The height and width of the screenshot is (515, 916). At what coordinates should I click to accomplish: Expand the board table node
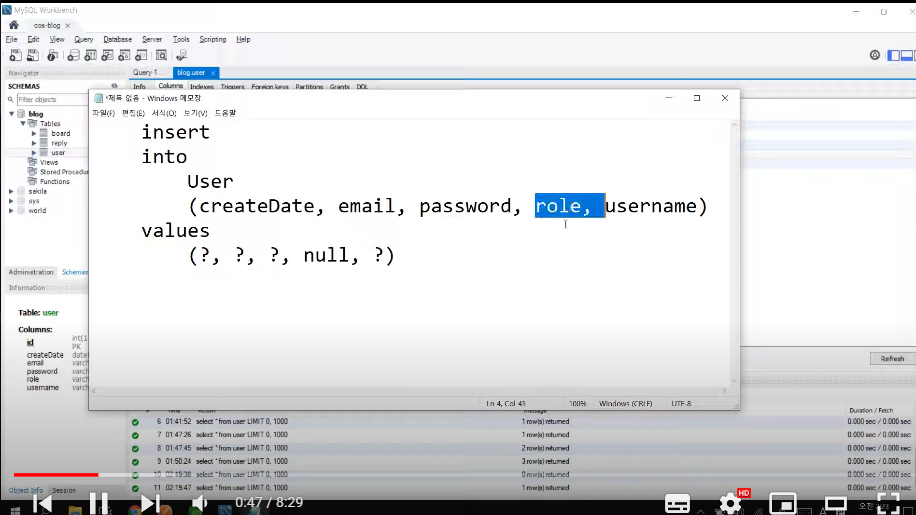click(x=34, y=134)
